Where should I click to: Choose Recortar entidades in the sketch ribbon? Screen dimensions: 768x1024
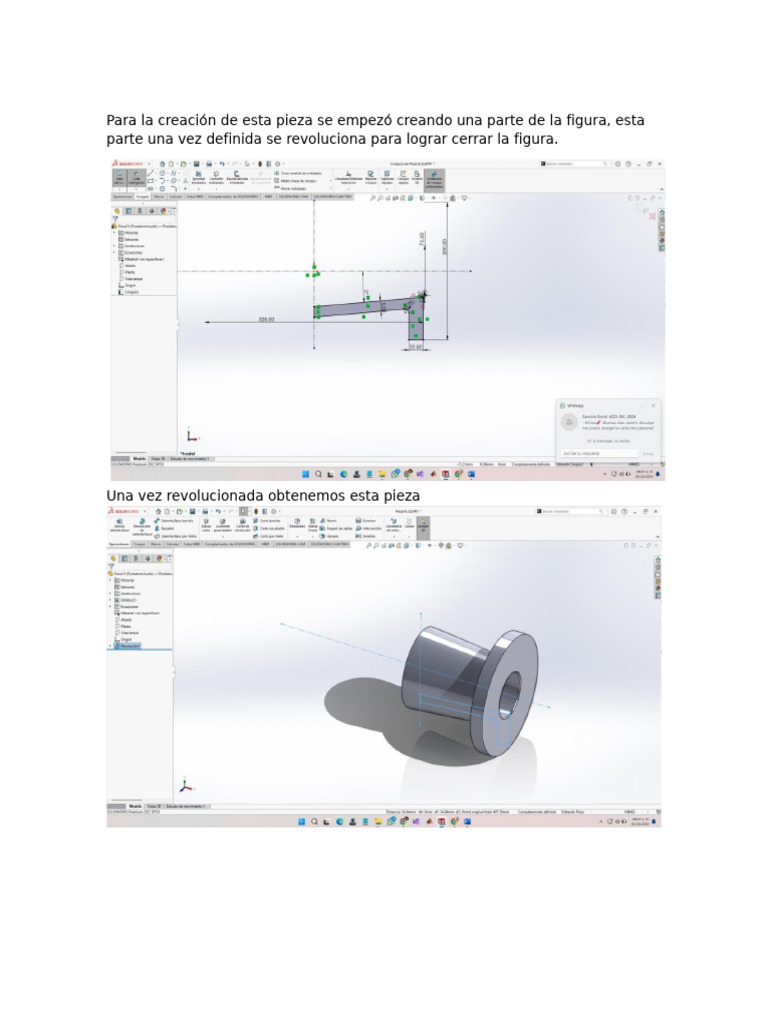click(x=199, y=176)
